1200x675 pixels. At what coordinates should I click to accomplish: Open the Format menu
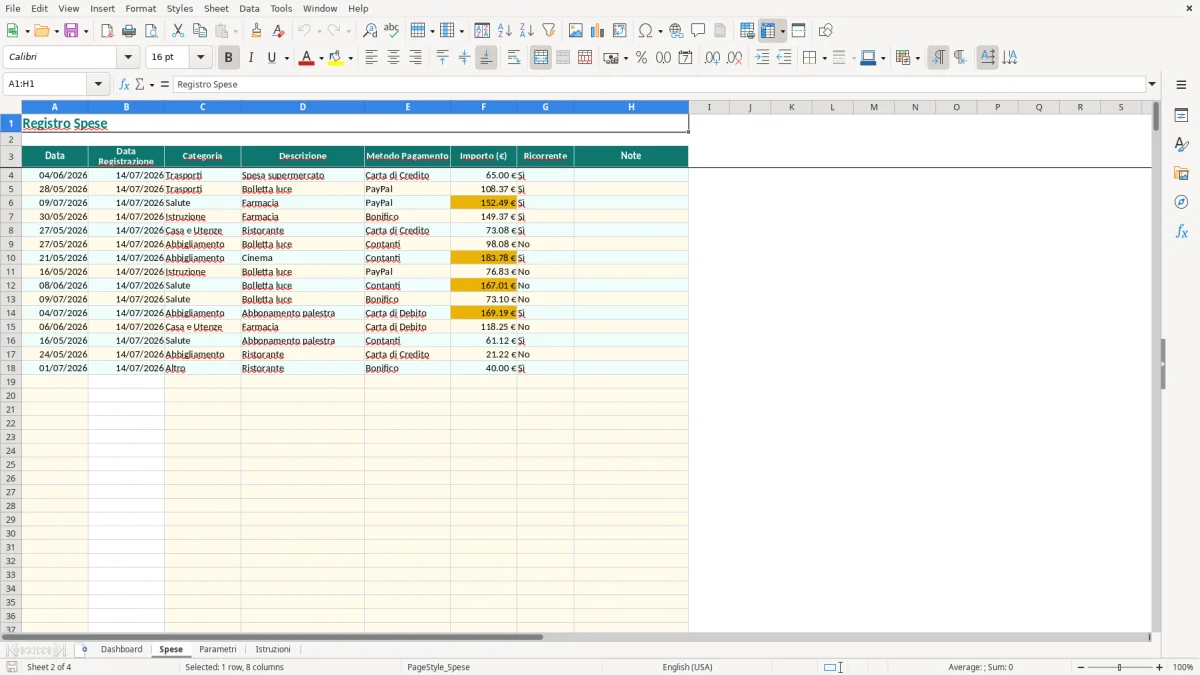pos(141,8)
